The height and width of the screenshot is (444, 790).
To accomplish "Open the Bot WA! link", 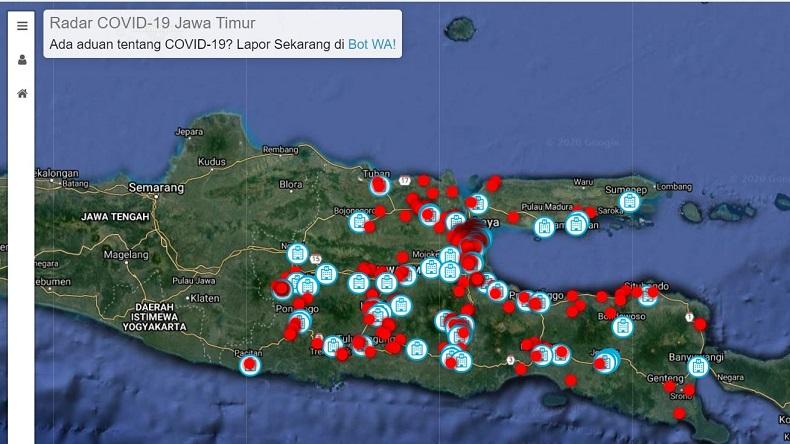I will [372, 45].
